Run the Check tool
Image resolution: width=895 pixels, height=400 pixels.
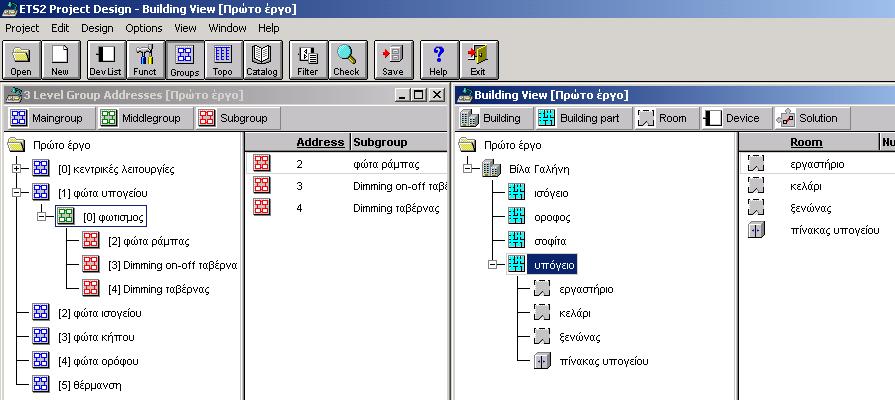(346, 60)
